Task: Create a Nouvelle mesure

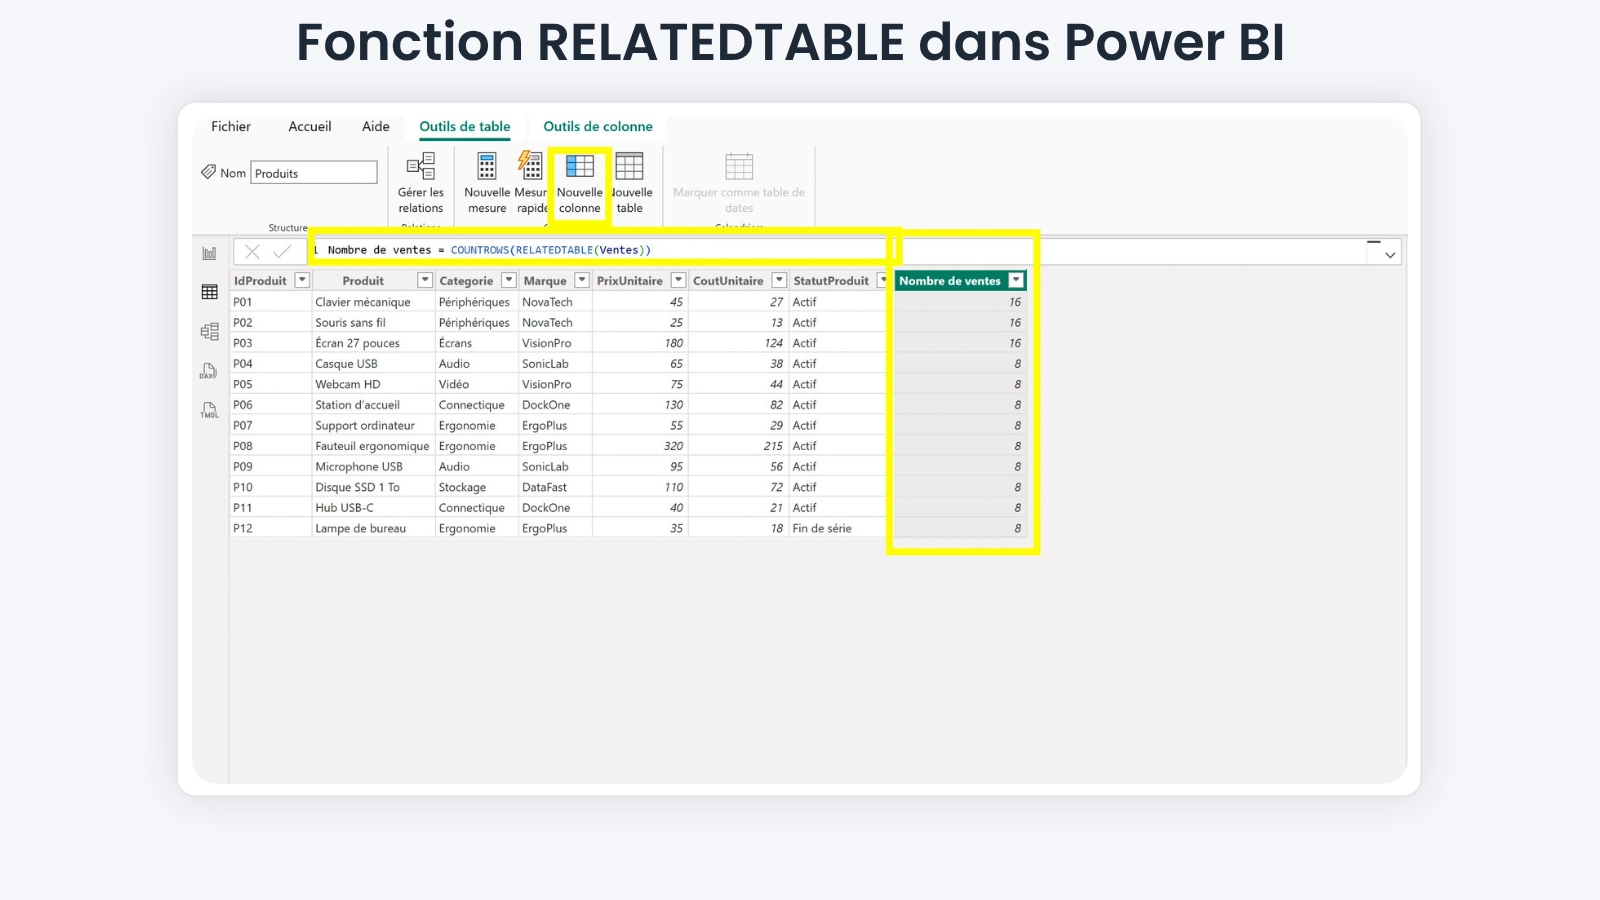Action: pyautogui.click(x=487, y=183)
